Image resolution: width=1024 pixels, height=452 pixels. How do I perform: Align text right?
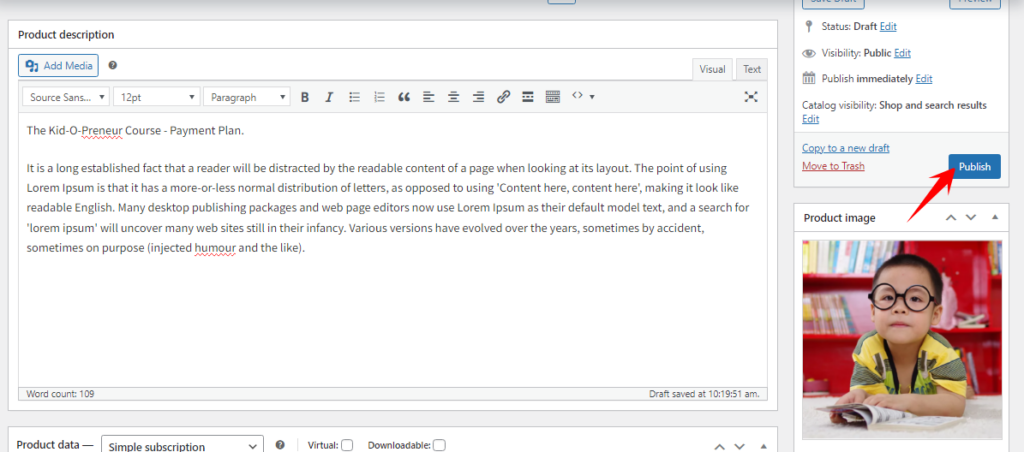(x=478, y=97)
